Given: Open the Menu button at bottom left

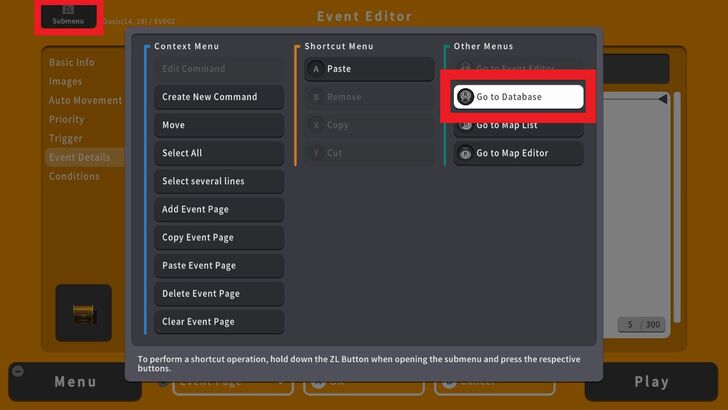Looking at the screenshot, I should 76,382.
